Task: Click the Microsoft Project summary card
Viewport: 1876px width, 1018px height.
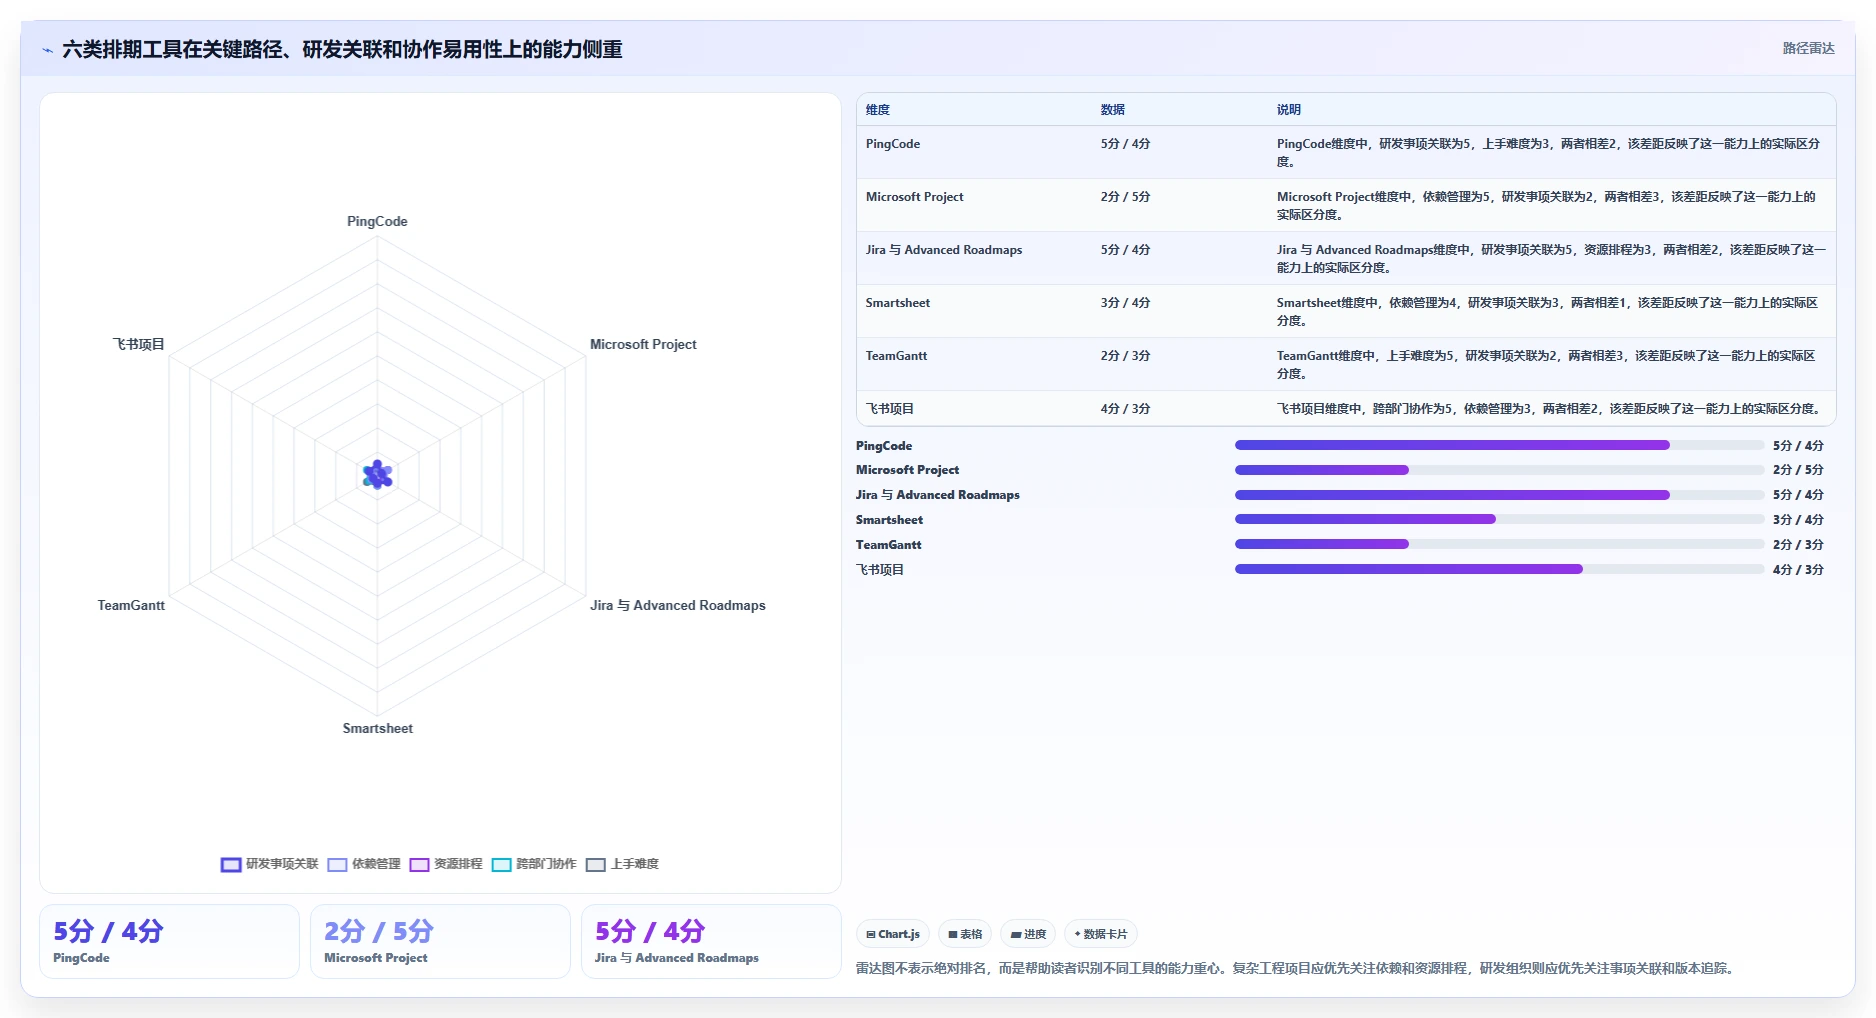Action: tap(440, 942)
